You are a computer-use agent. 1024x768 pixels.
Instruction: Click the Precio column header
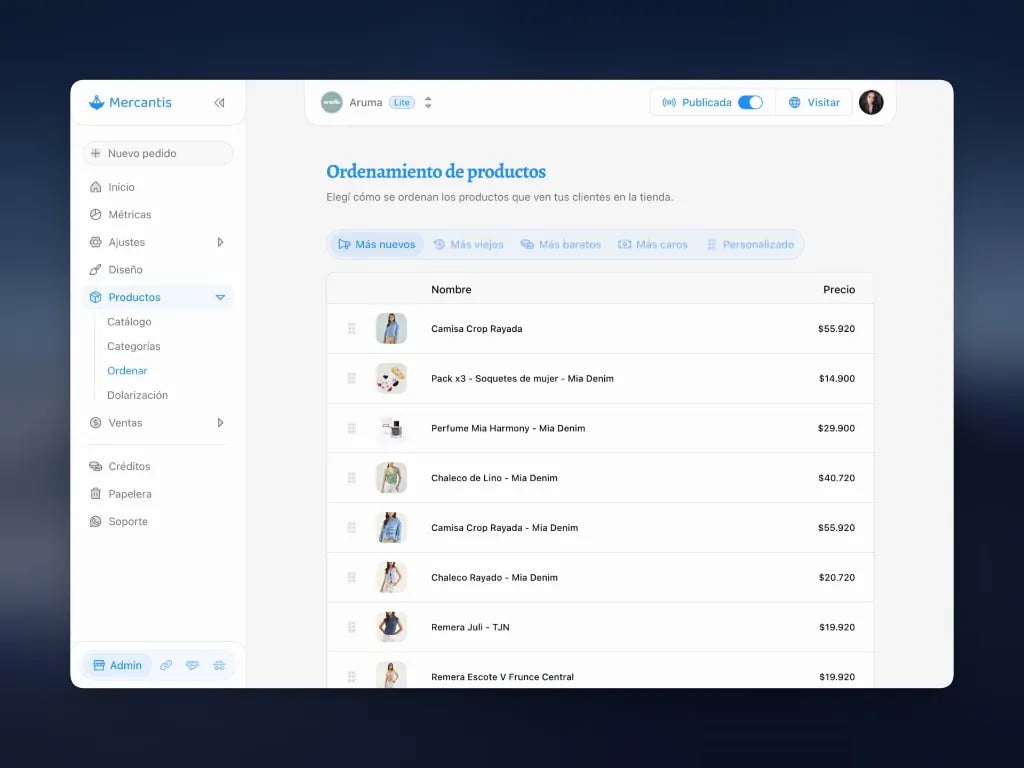tap(839, 289)
